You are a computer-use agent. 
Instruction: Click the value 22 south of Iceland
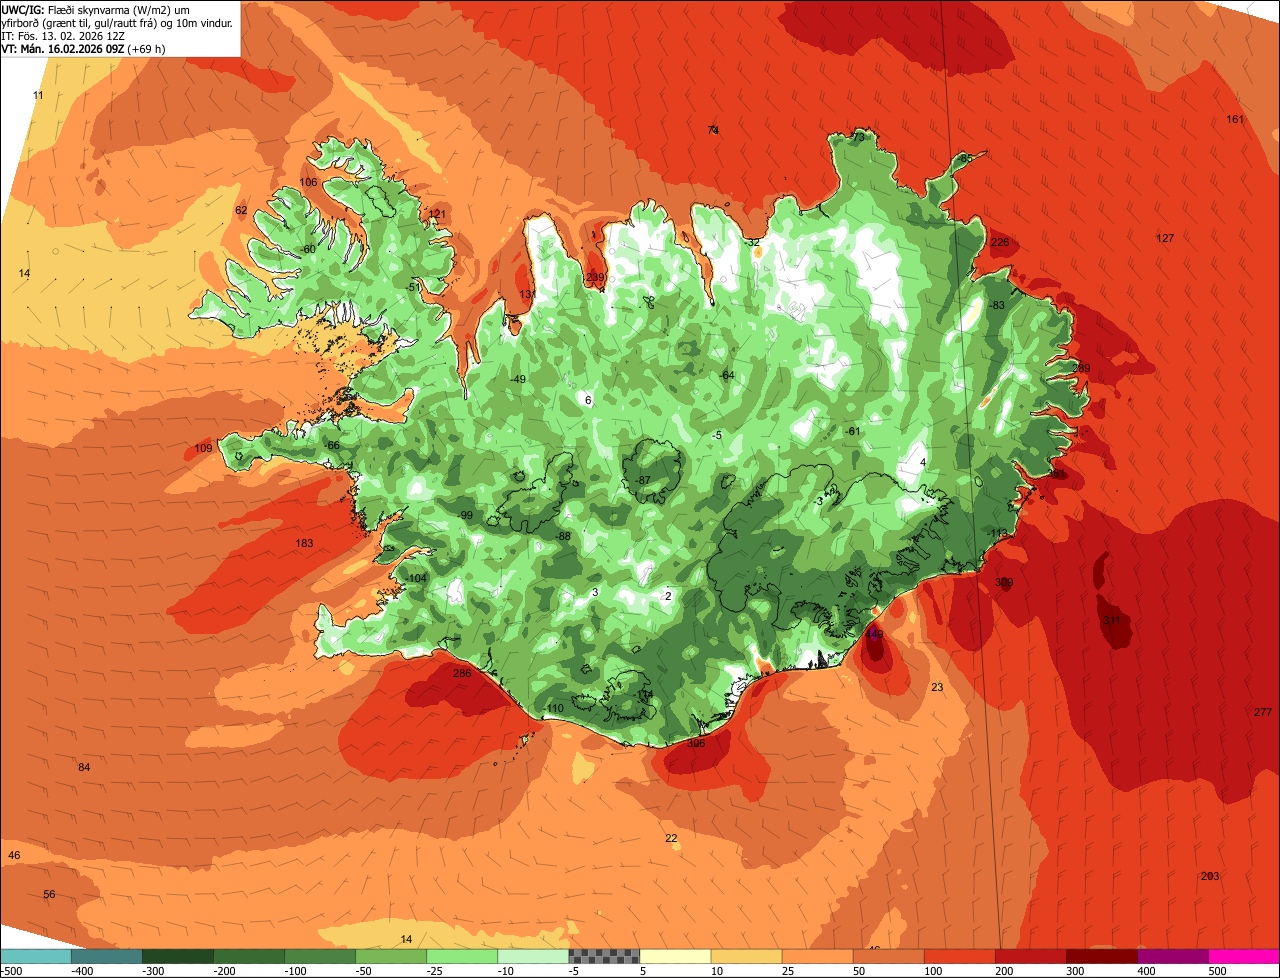[x=671, y=839]
